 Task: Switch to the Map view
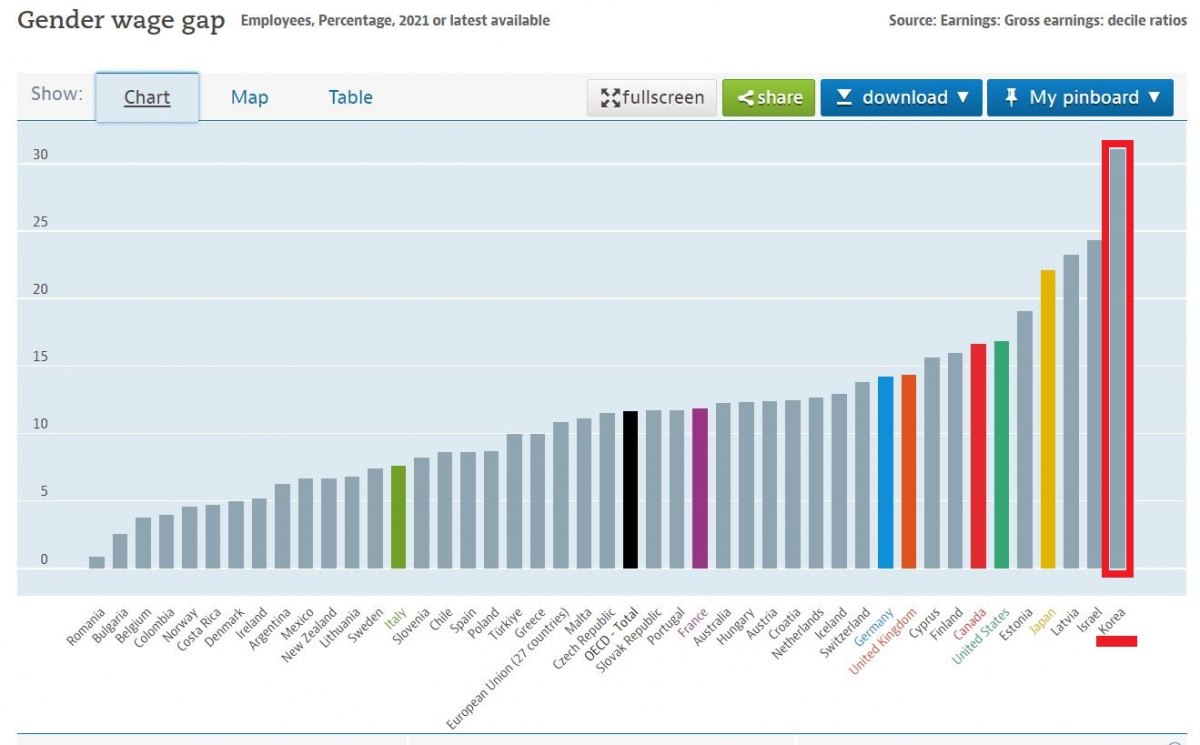(x=250, y=97)
